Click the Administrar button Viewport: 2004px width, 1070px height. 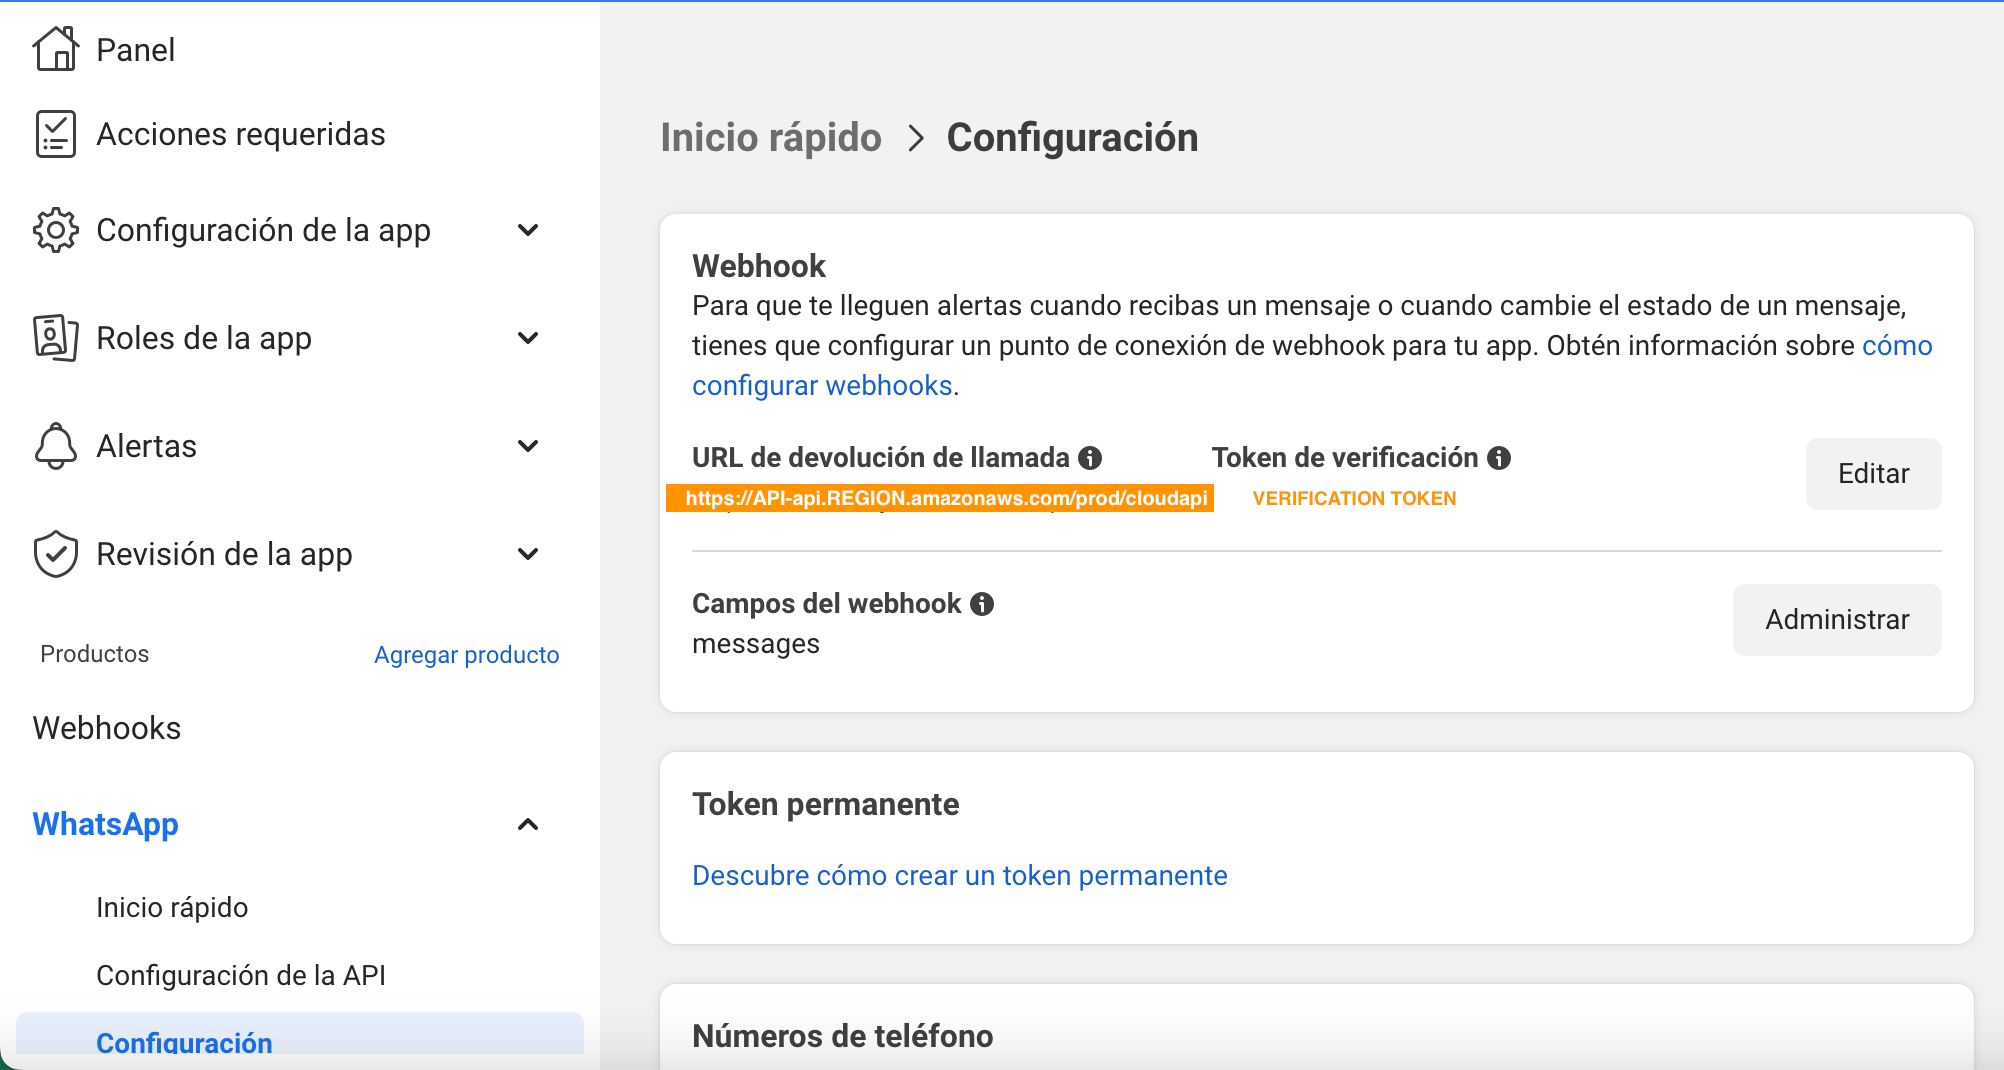(x=1837, y=620)
